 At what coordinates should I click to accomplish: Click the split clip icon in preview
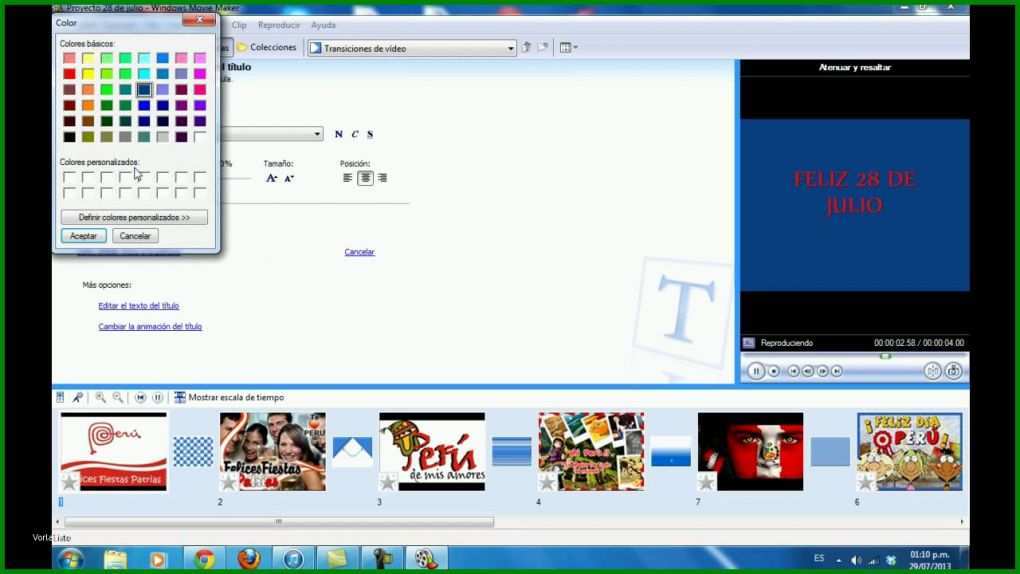[x=932, y=371]
